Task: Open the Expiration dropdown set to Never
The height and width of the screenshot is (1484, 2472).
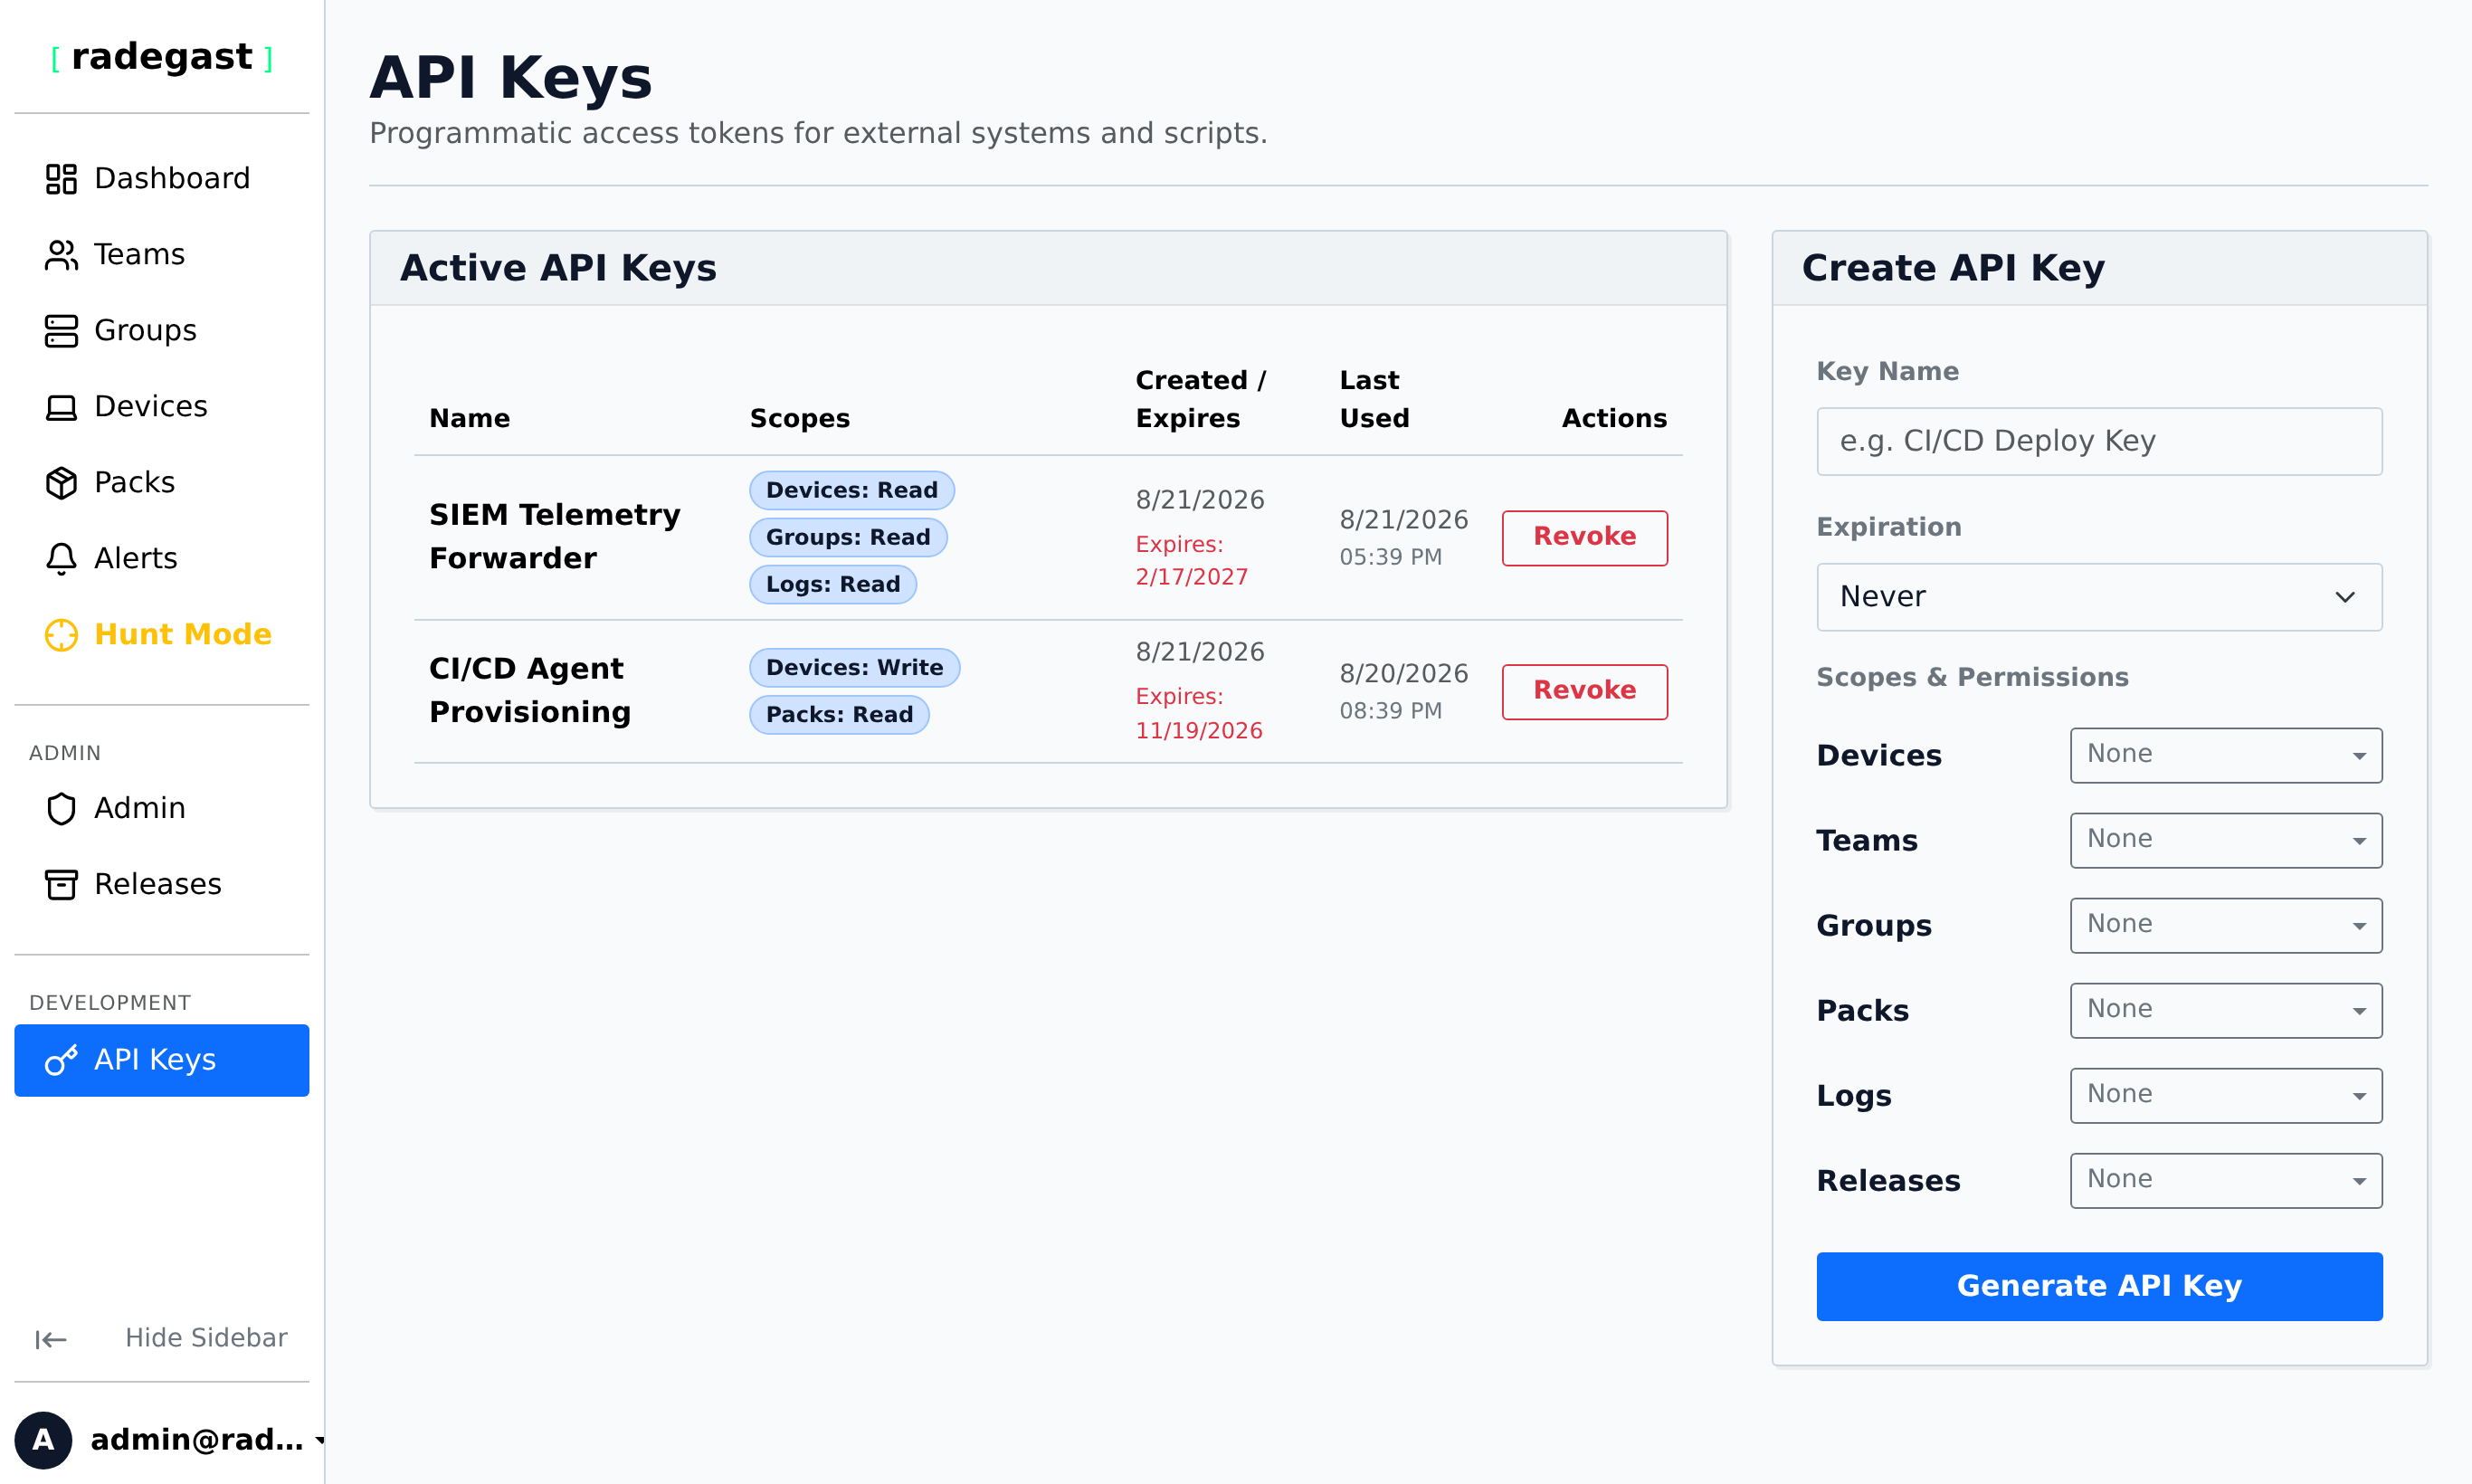Action: (x=2099, y=597)
